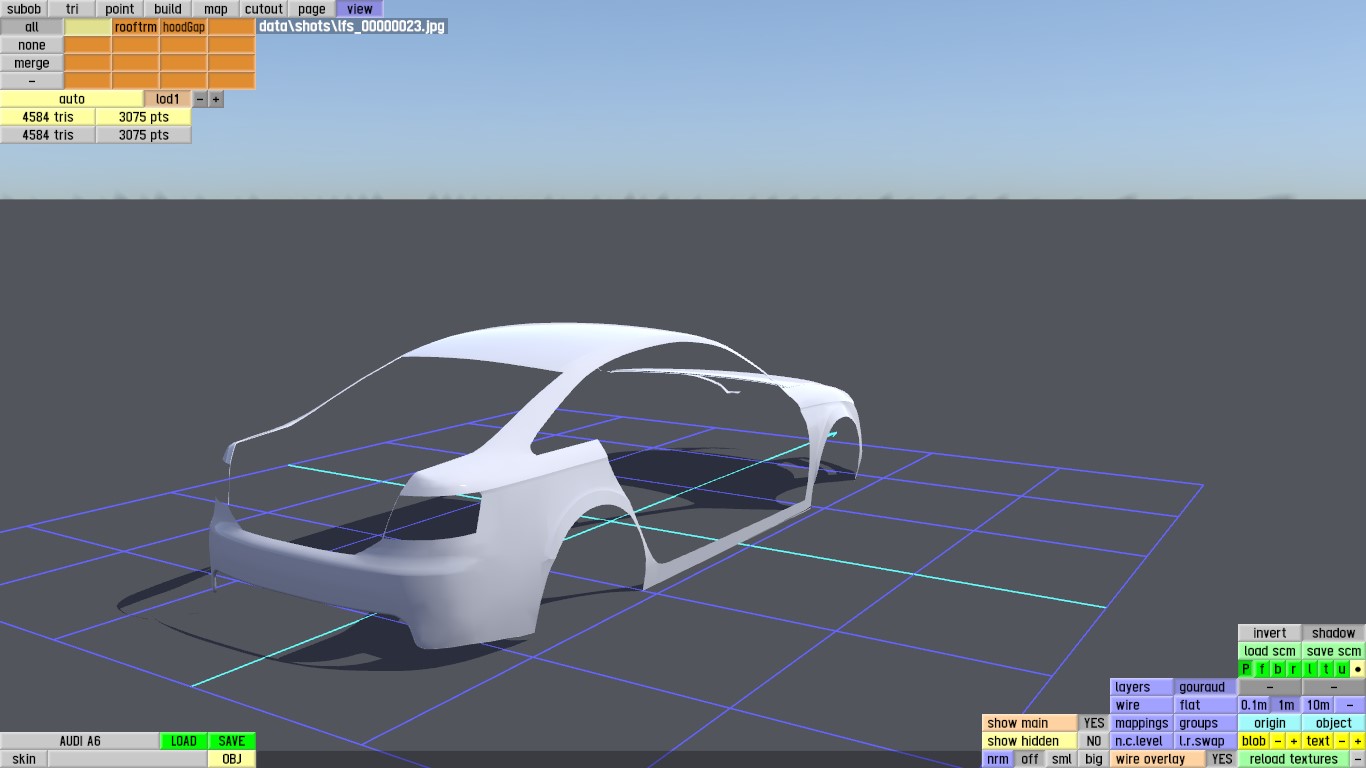
Task: Show mappings display mode
Action: pyautogui.click(x=1142, y=723)
